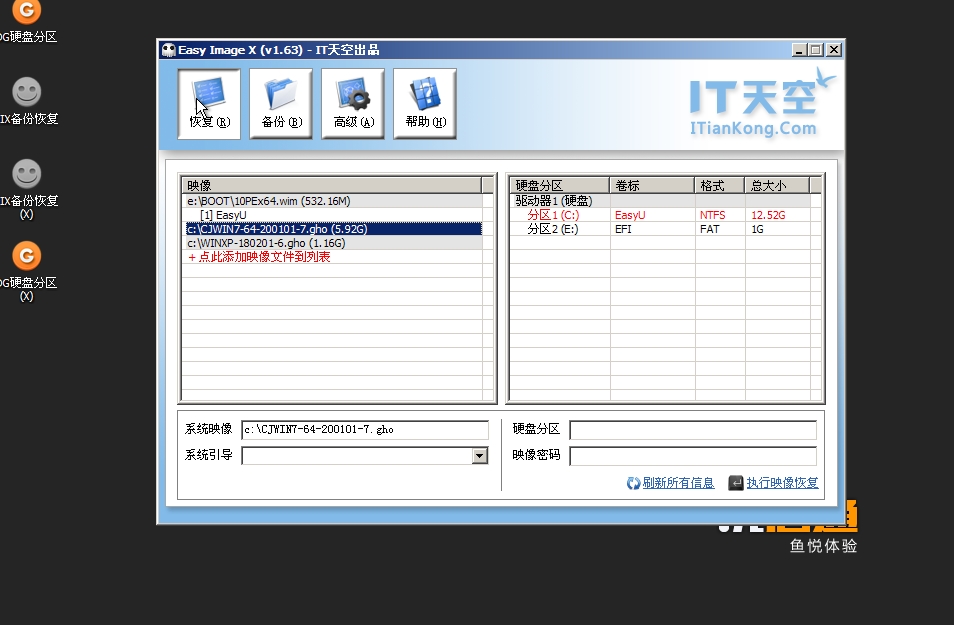
Task: Open the IX备份恢复 desktop icon
Action: pyautogui.click(x=25, y=95)
